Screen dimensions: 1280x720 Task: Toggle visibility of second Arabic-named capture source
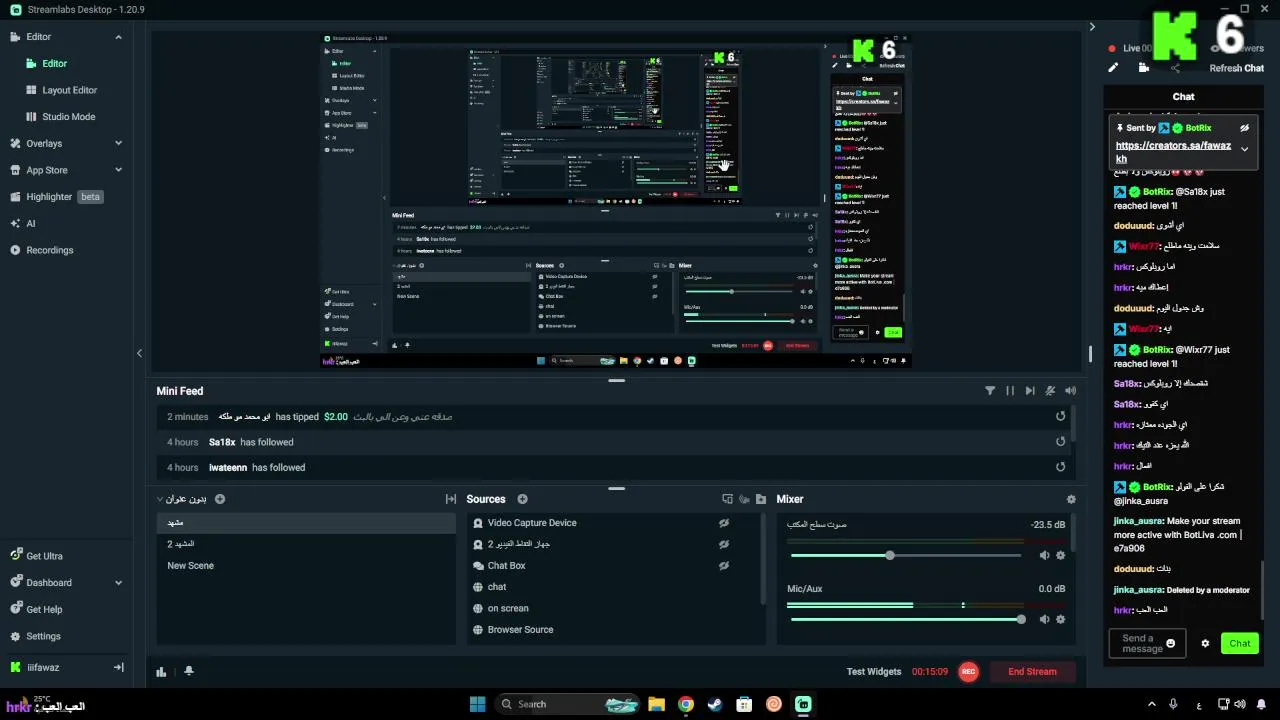pos(724,544)
